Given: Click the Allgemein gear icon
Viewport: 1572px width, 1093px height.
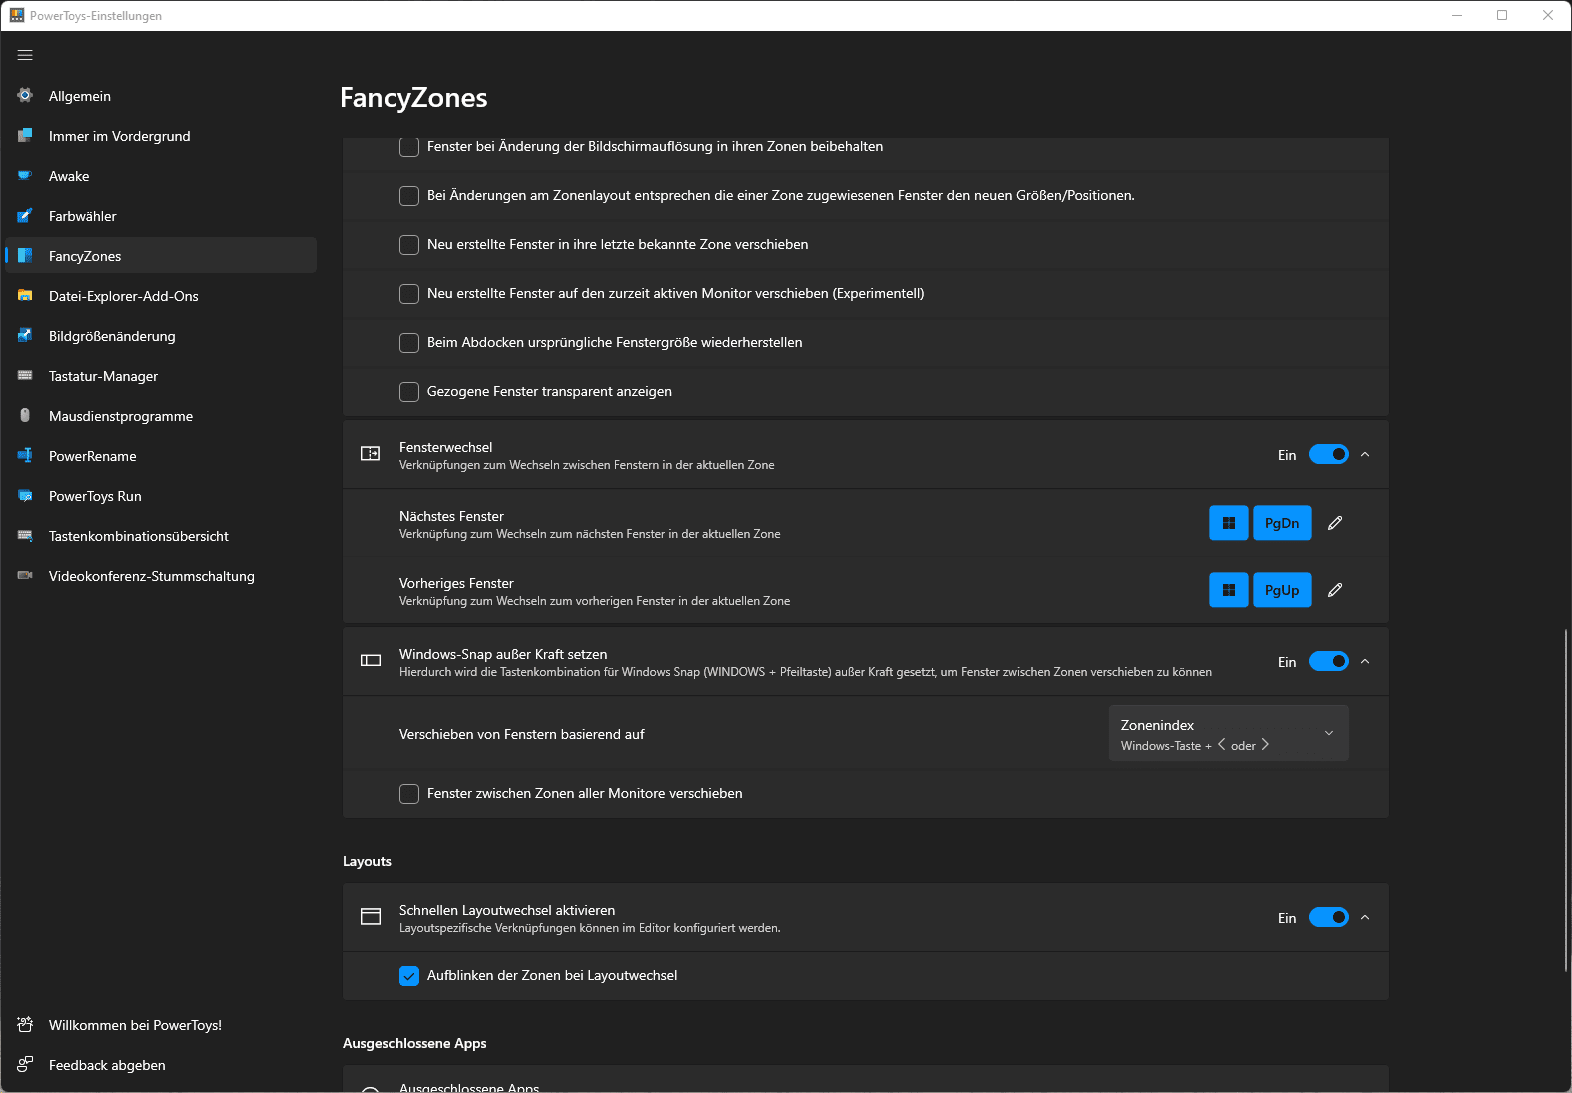Looking at the screenshot, I should click(25, 95).
